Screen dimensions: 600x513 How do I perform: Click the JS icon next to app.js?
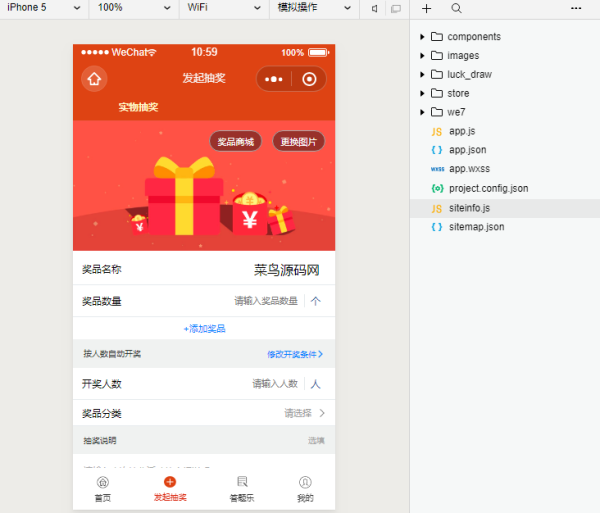(x=437, y=132)
